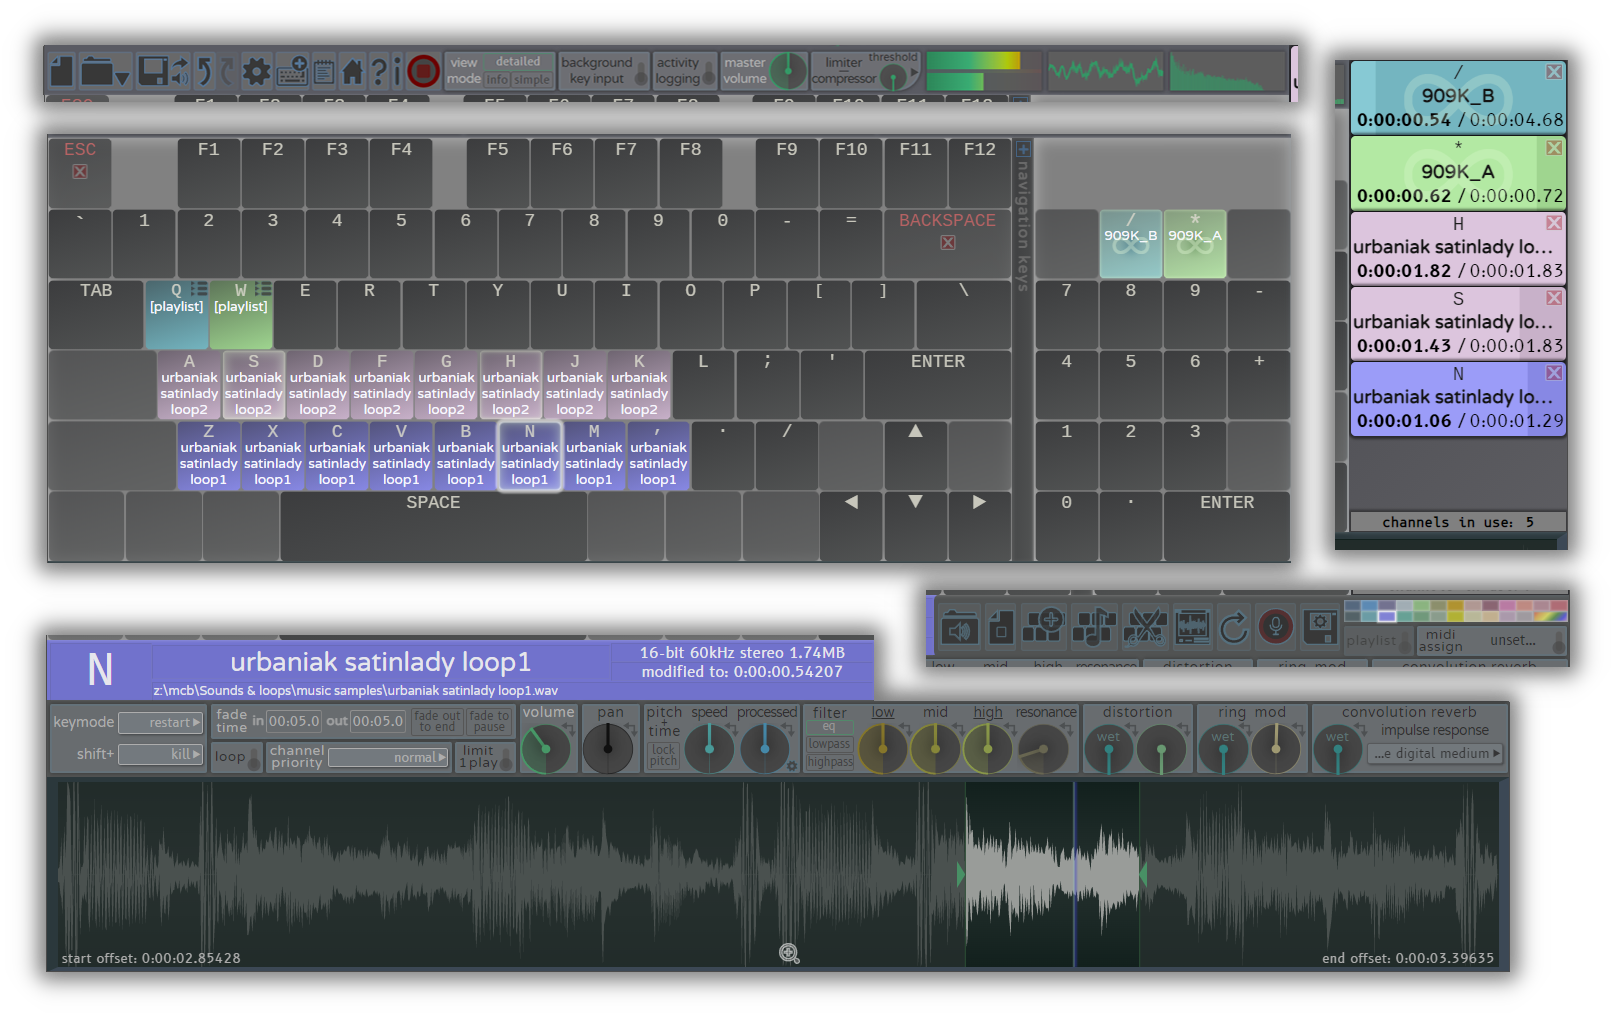Switch view mode to info
Screen dimensions: 1613x1016
(x=497, y=80)
